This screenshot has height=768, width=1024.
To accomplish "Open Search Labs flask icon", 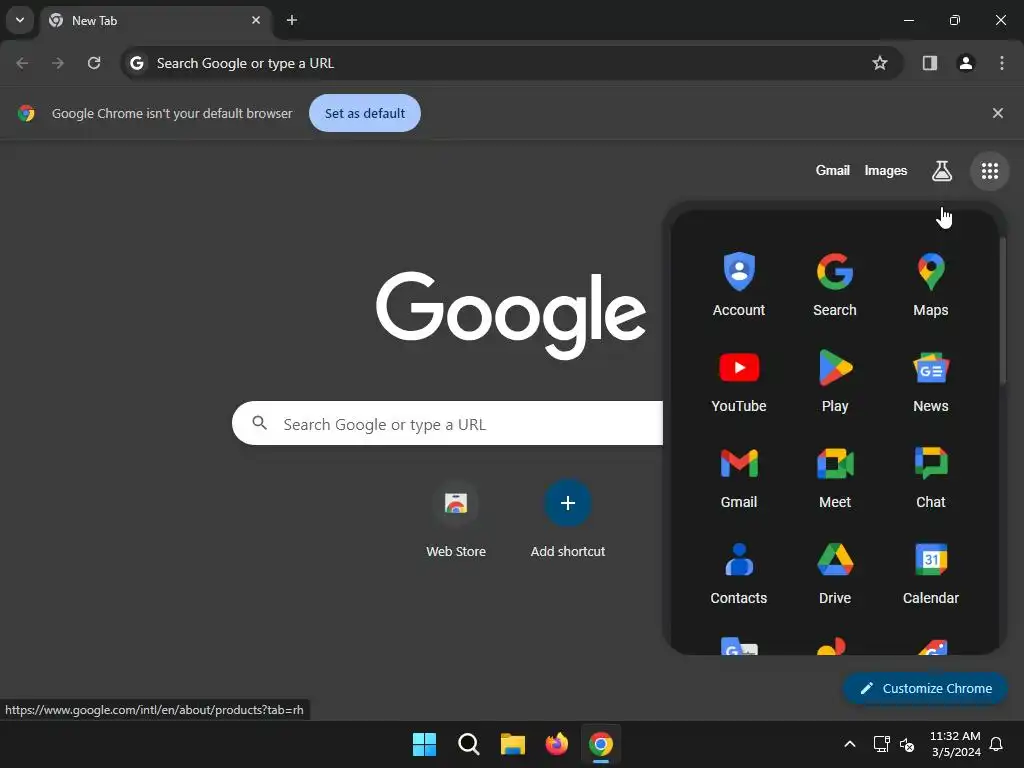I will coord(941,171).
